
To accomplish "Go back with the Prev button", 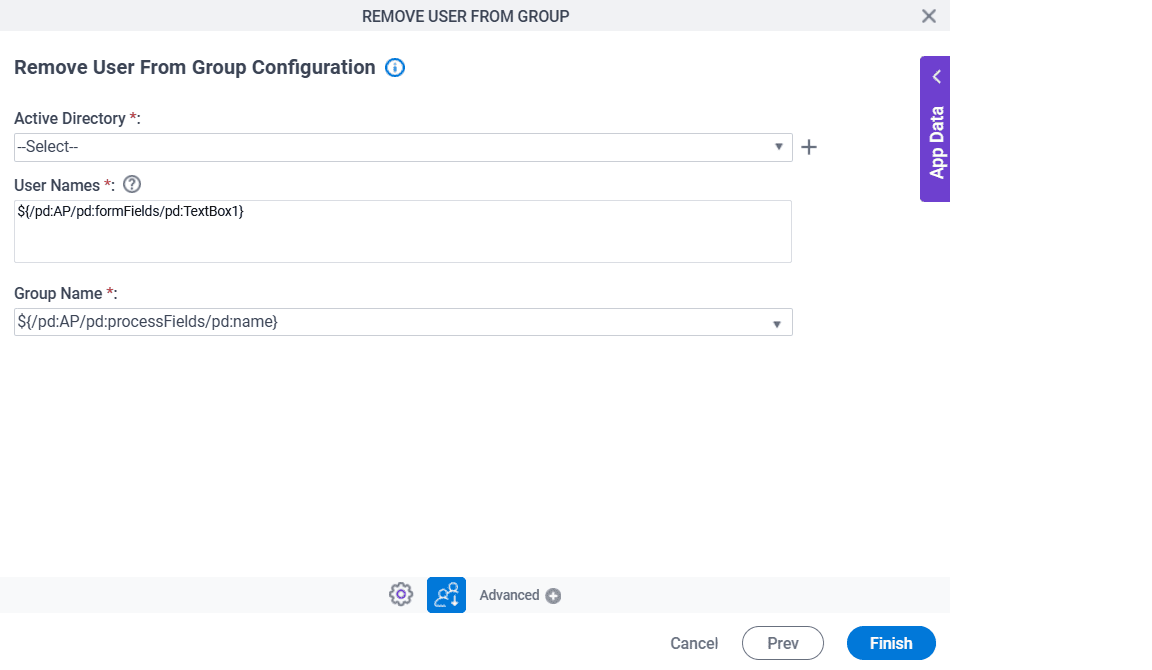I will (x=782, y=643).
